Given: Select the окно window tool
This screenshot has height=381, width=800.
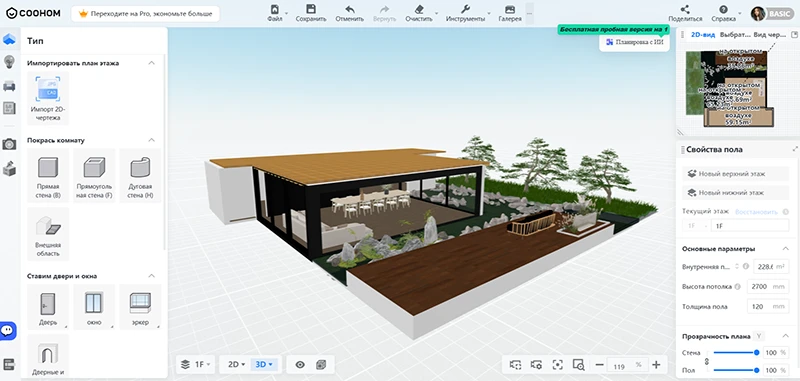Looking at the screenshot, I should click(94, 307).
